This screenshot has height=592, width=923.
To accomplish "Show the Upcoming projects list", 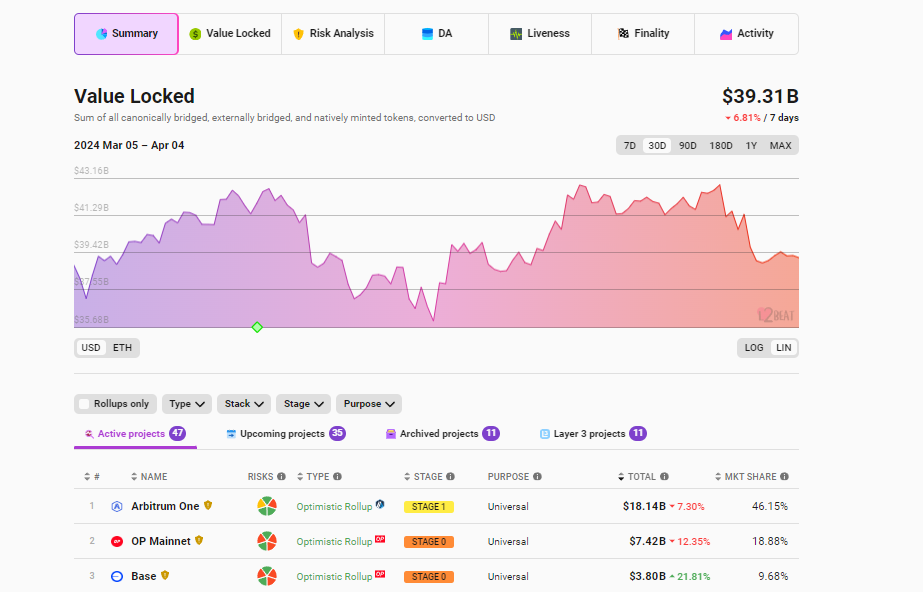I will [285, 434].
